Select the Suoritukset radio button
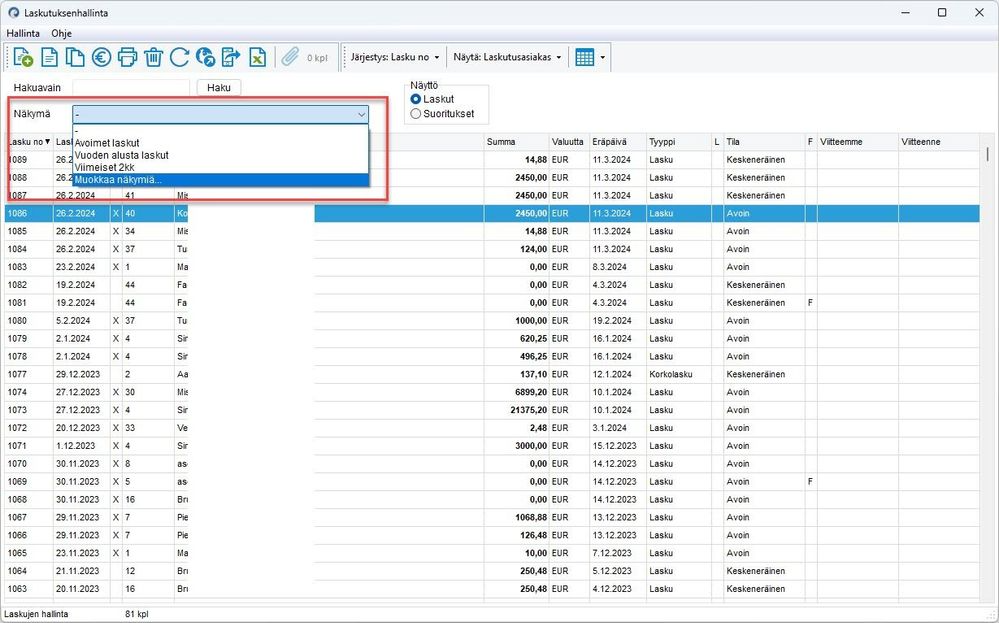Screen dimensions: 999x623 [416, 114]
